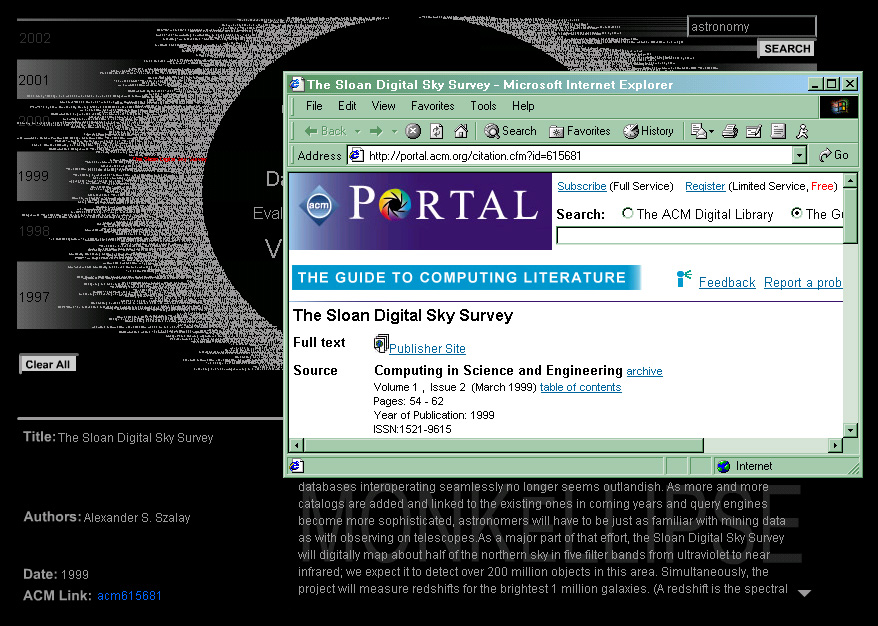Follow the acm615681 ACM link
This screenshot has width=878, height=626.
(x=129, y=596)
